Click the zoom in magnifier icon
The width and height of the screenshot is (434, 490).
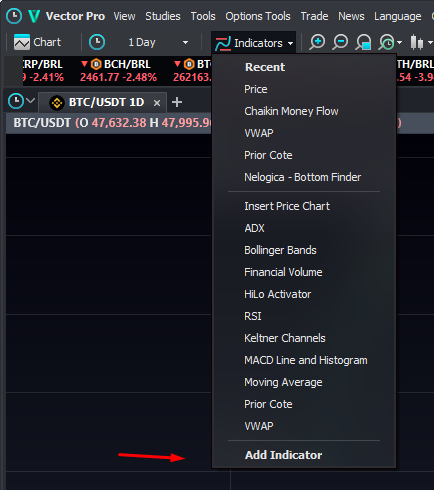(317, 42)
